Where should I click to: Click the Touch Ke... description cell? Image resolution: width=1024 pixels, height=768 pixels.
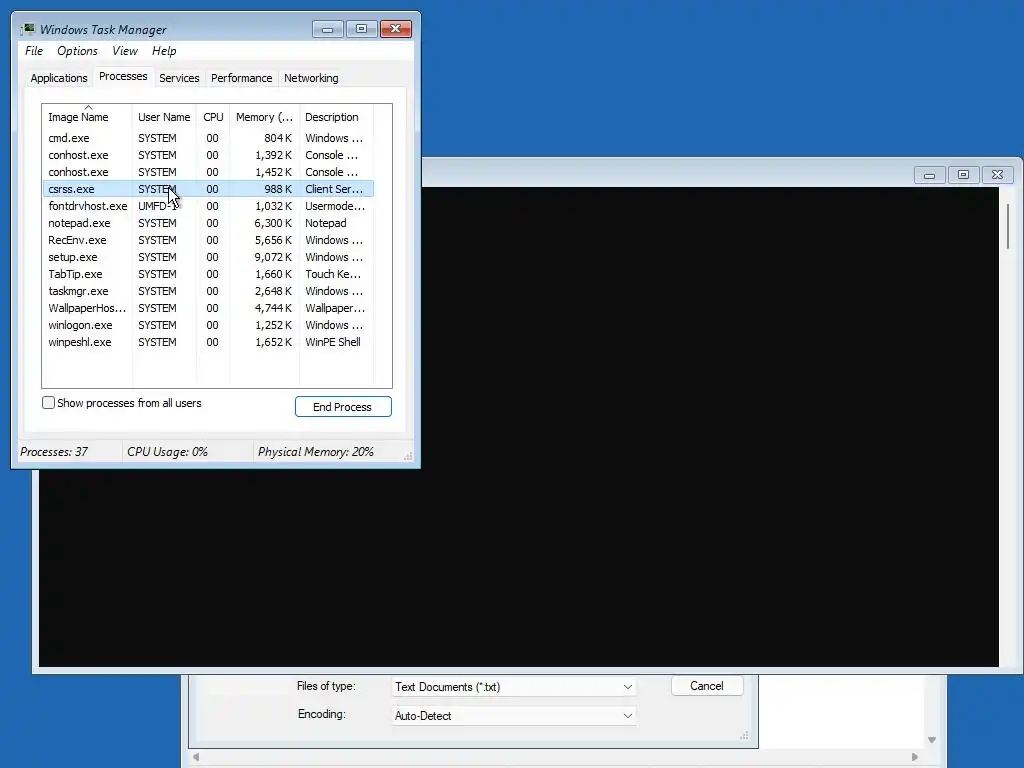[333, 274]
